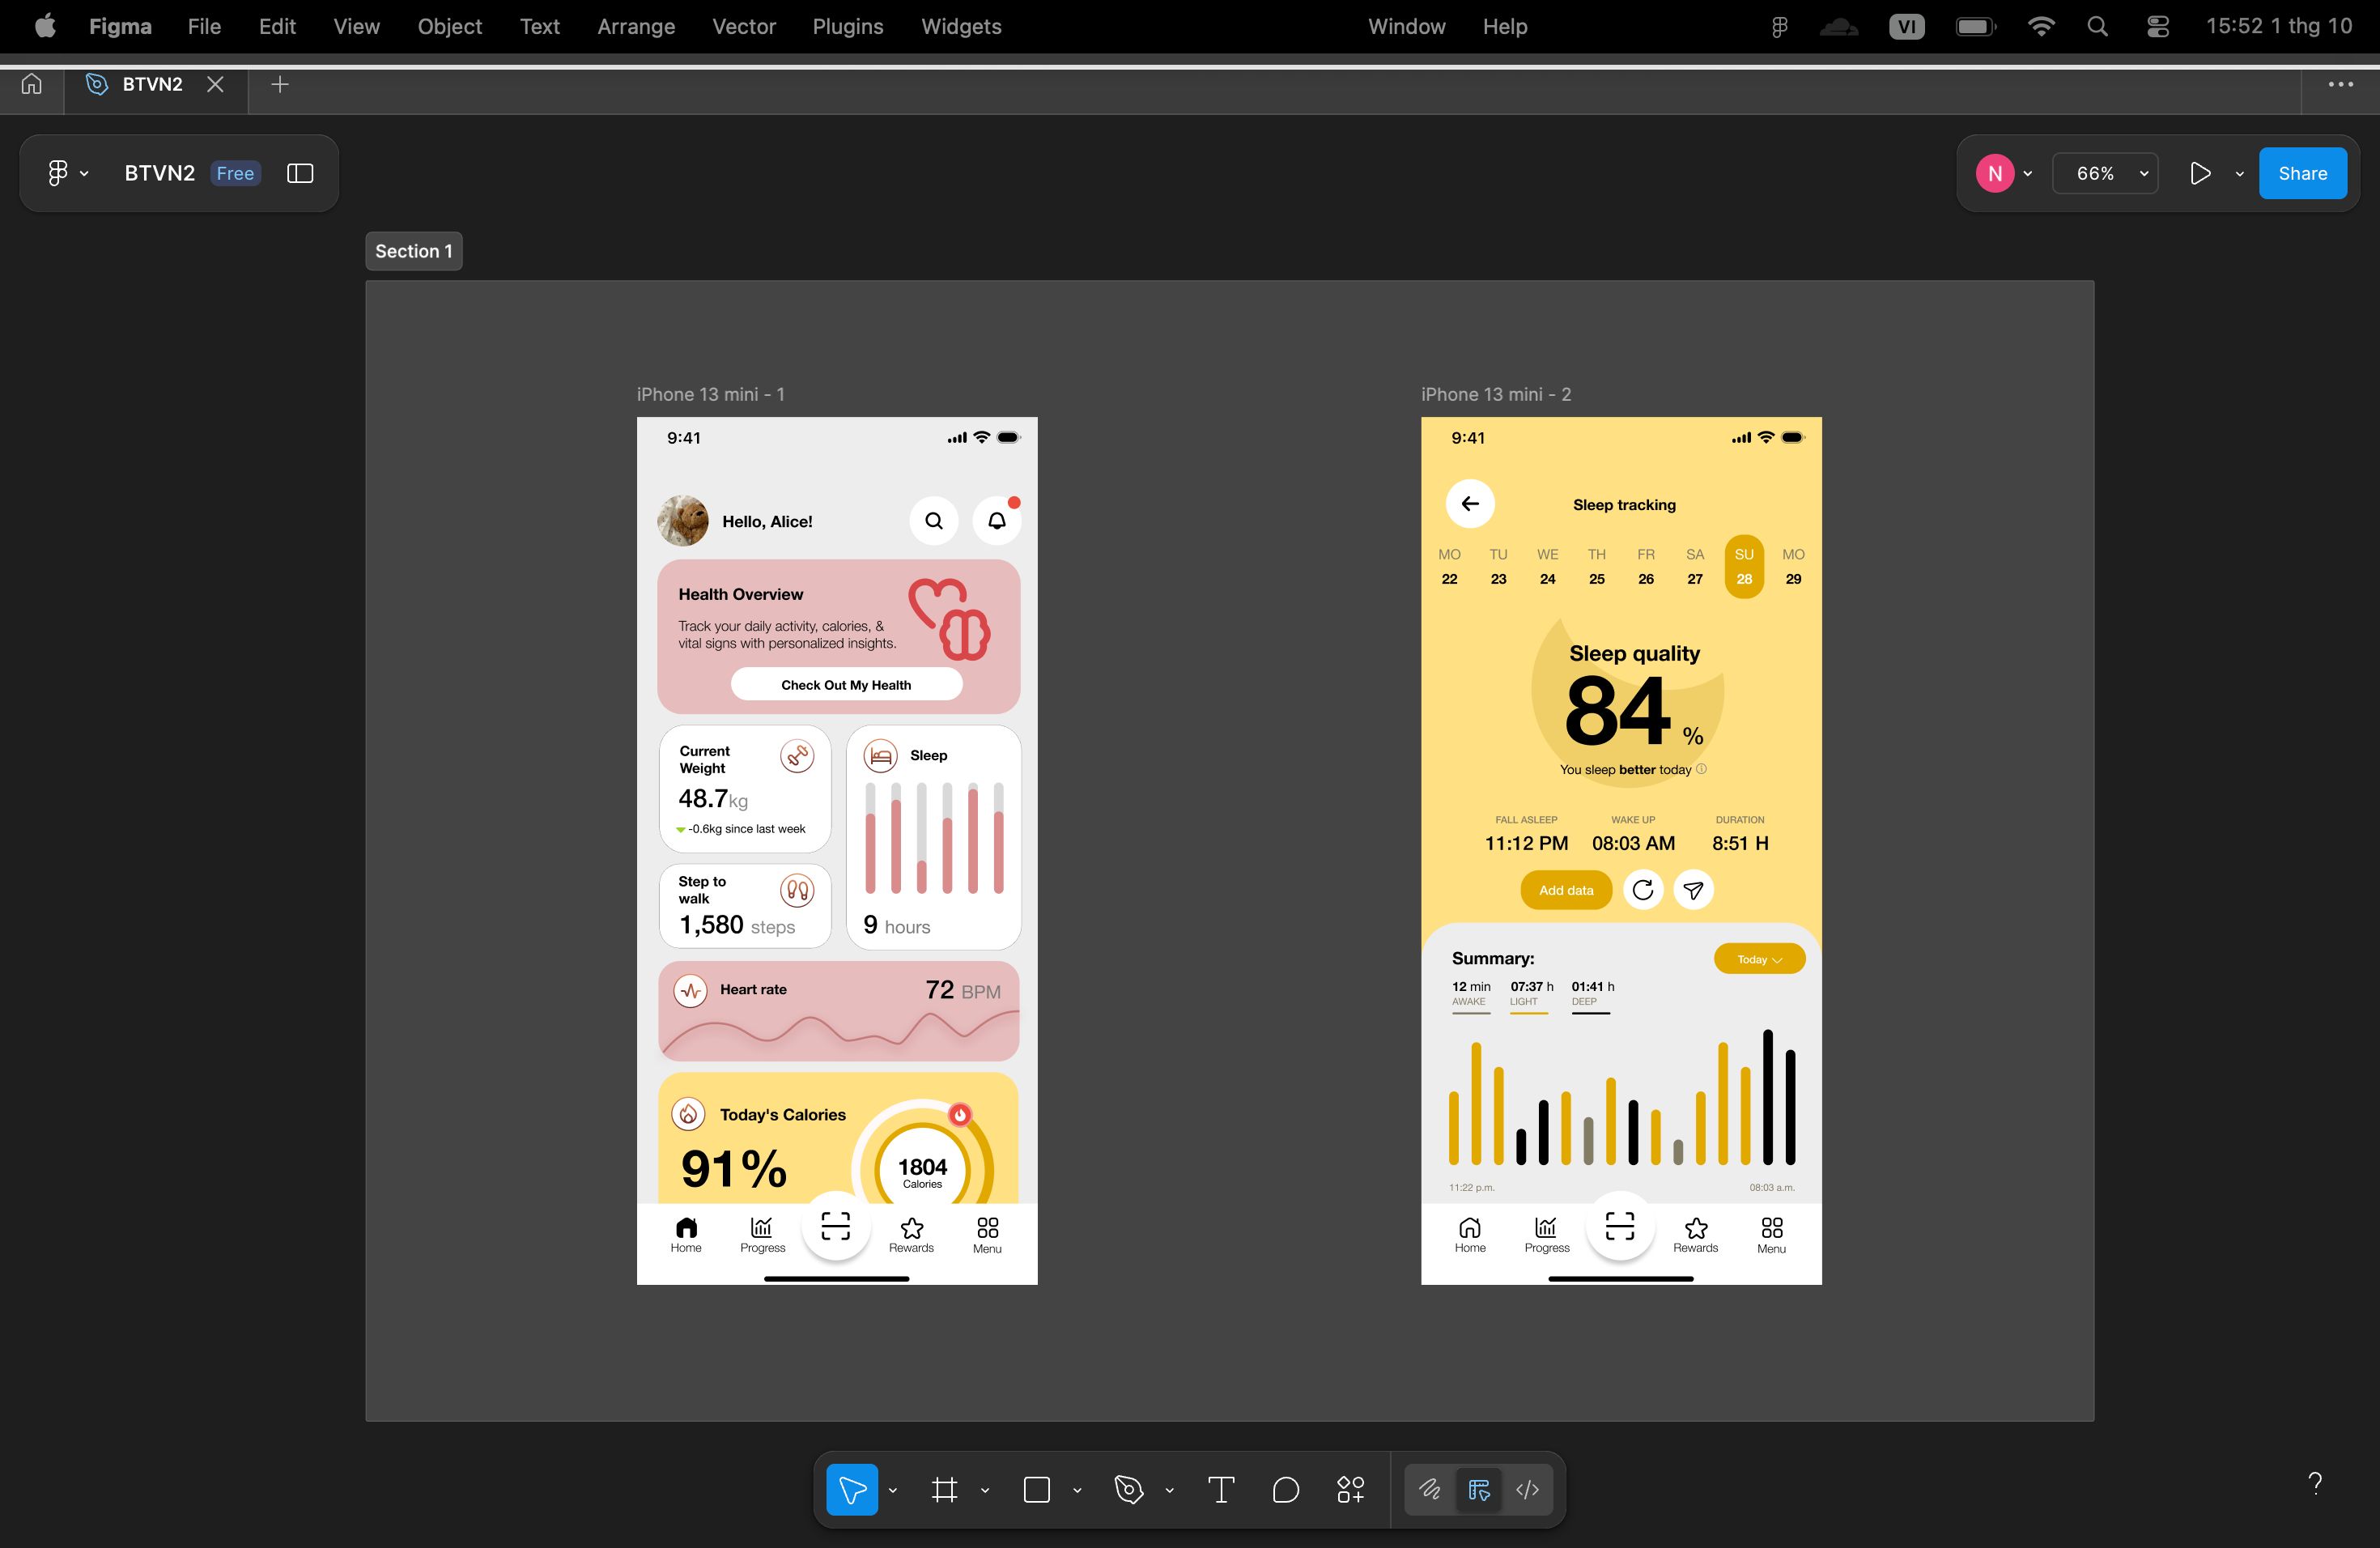2380x1548 pixels.
Task: Open the Plugins menu
Action: click(847, 26)
